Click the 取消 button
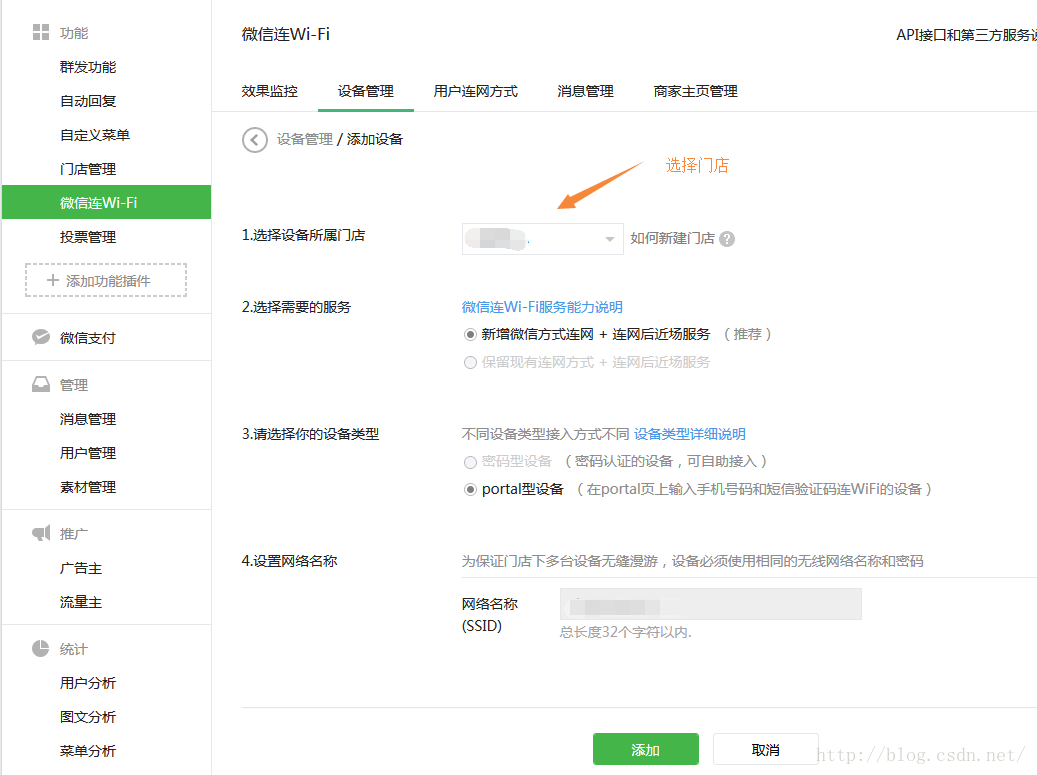 click(x=765, y=749)
